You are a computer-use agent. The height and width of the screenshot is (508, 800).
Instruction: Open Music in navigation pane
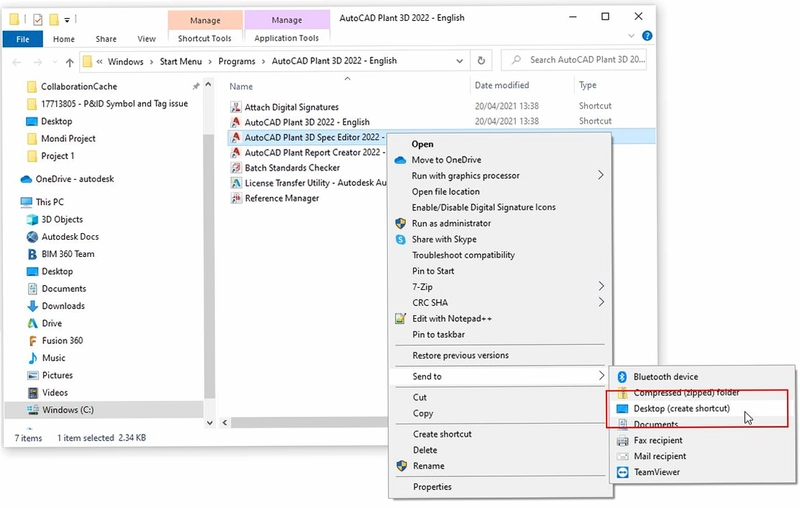click(x=54, y=358)
